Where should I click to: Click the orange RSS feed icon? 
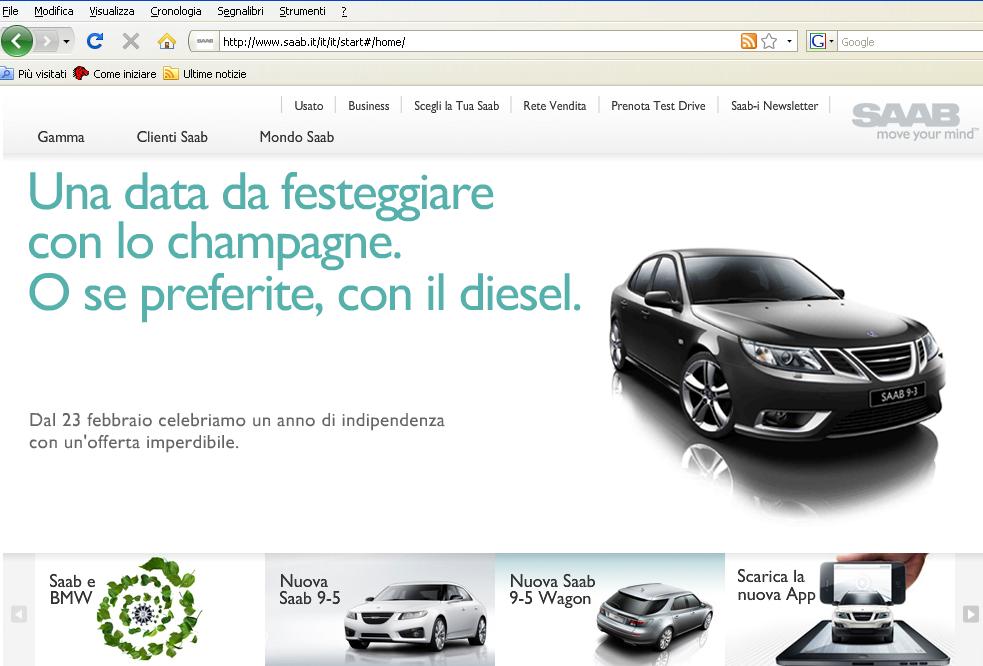[x=749, y=41]
